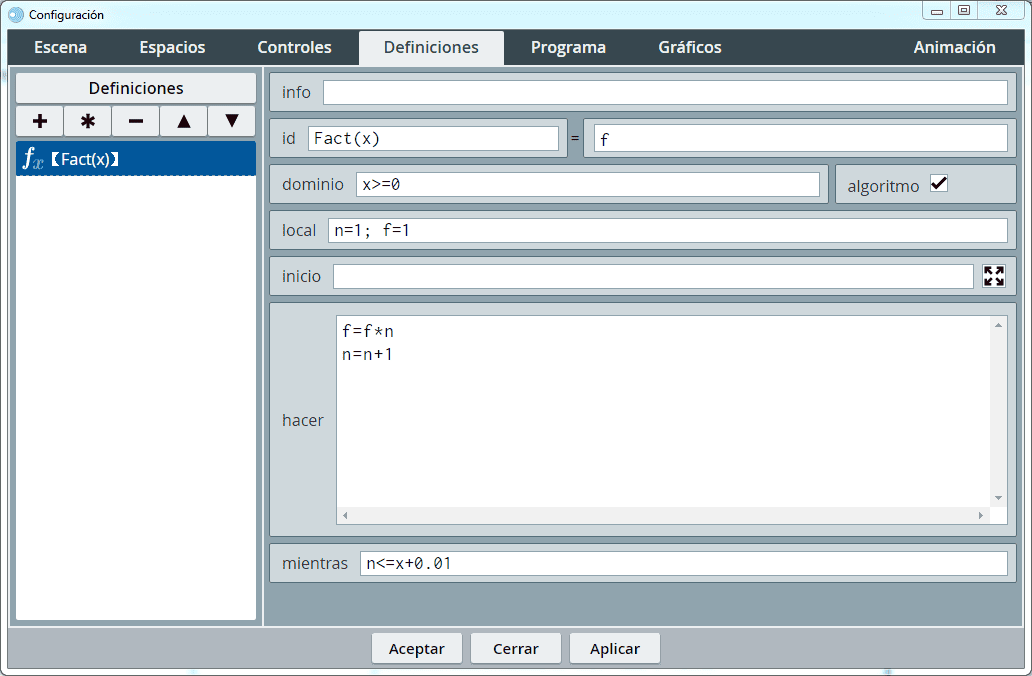Open the Espacios tab
This screenshot has width=1032, height=676.
tap(172, 47)
